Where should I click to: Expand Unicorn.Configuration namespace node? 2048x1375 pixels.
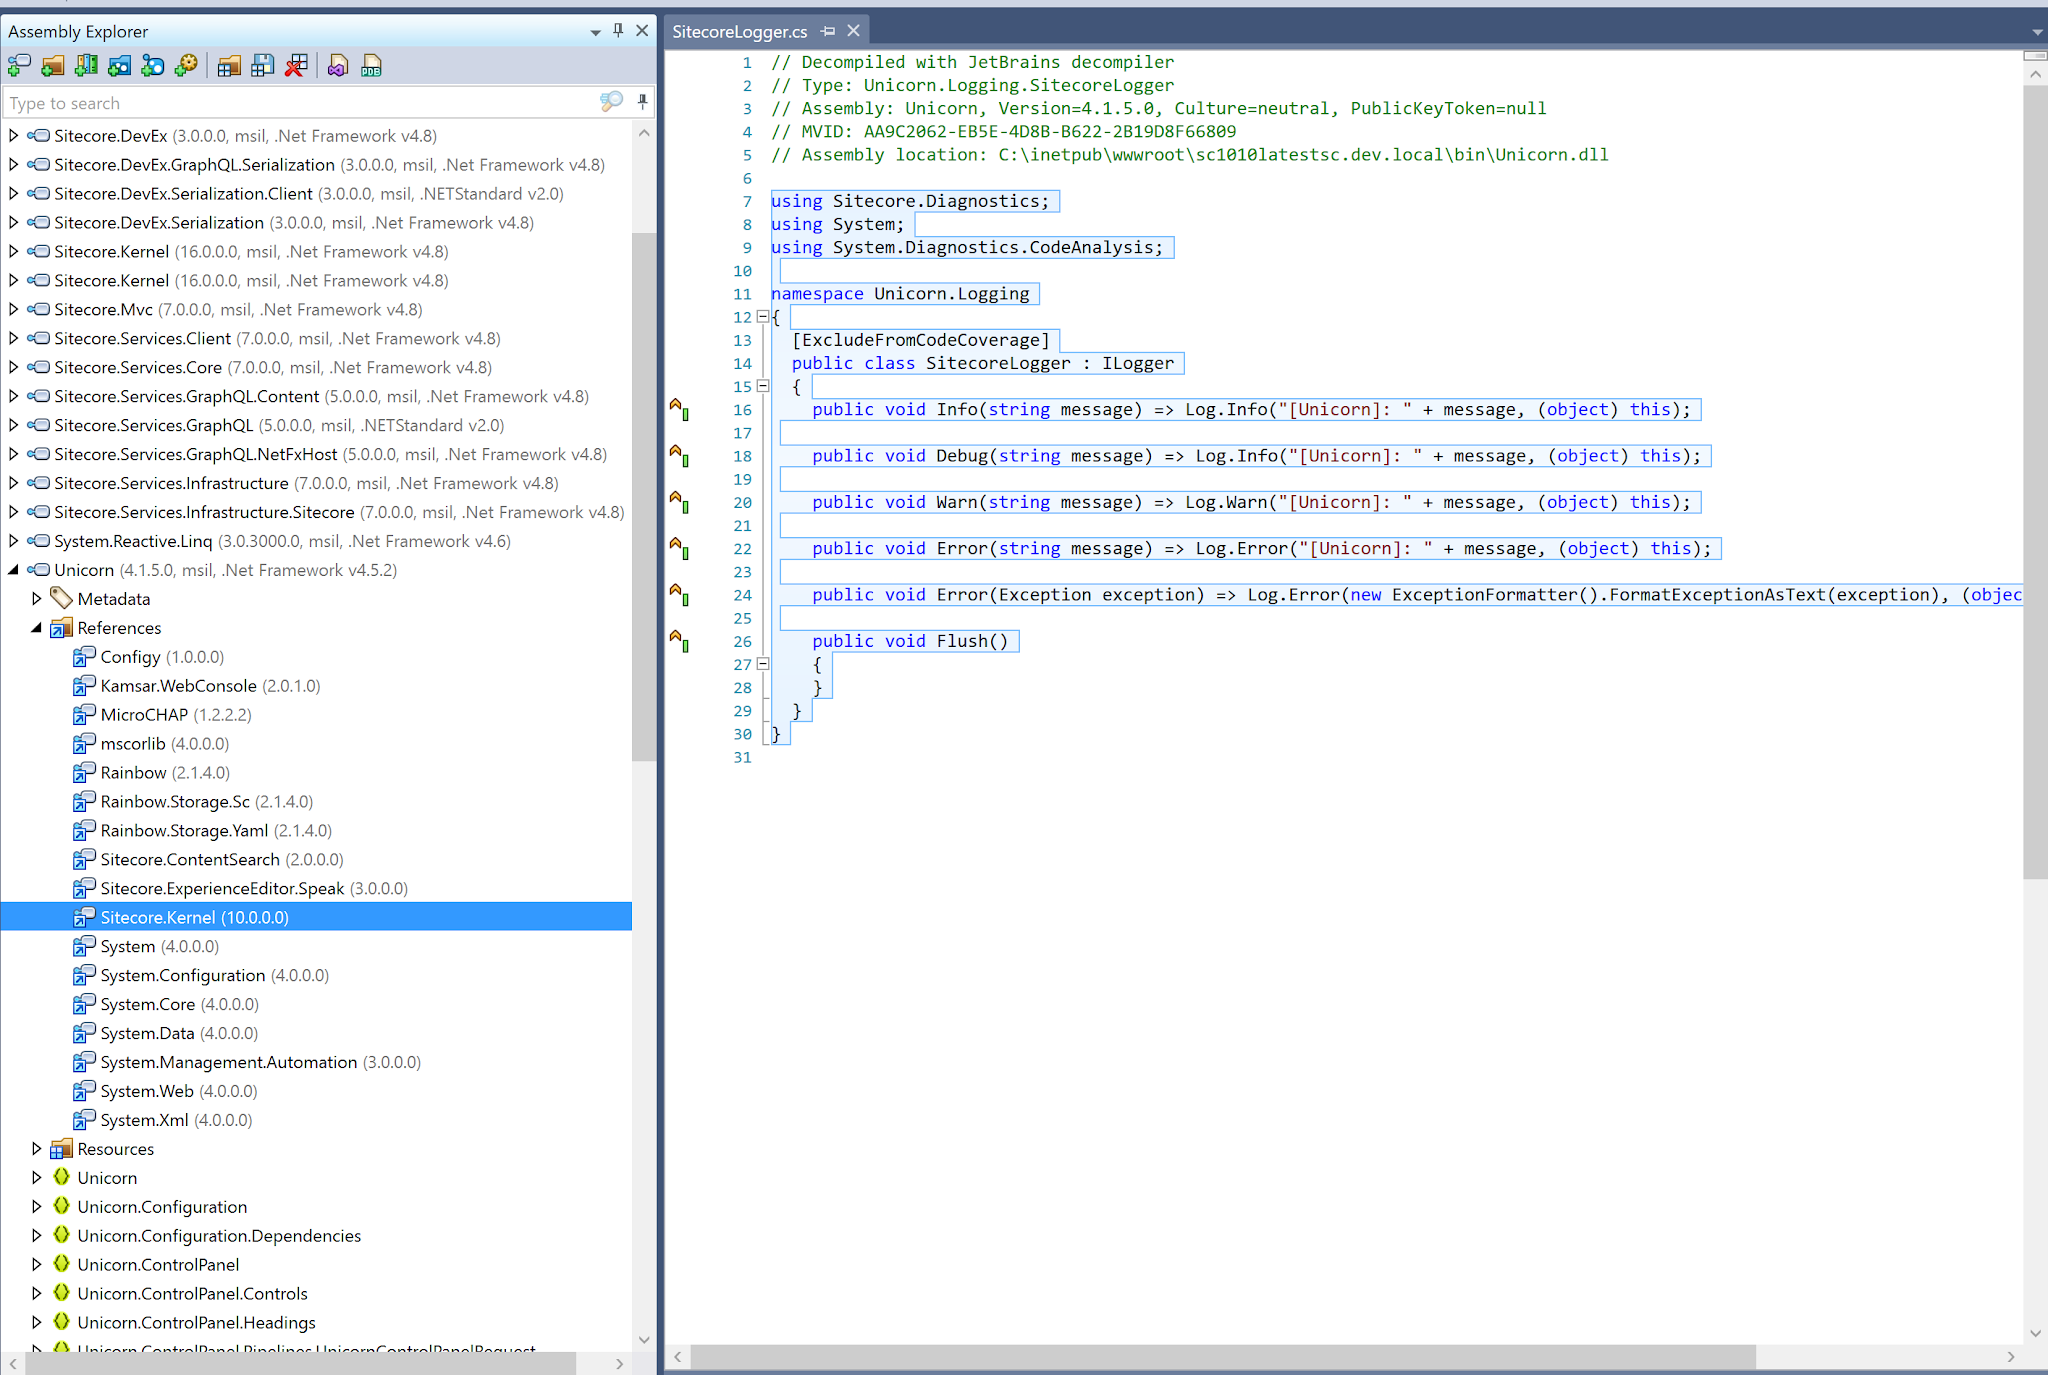37,1207
